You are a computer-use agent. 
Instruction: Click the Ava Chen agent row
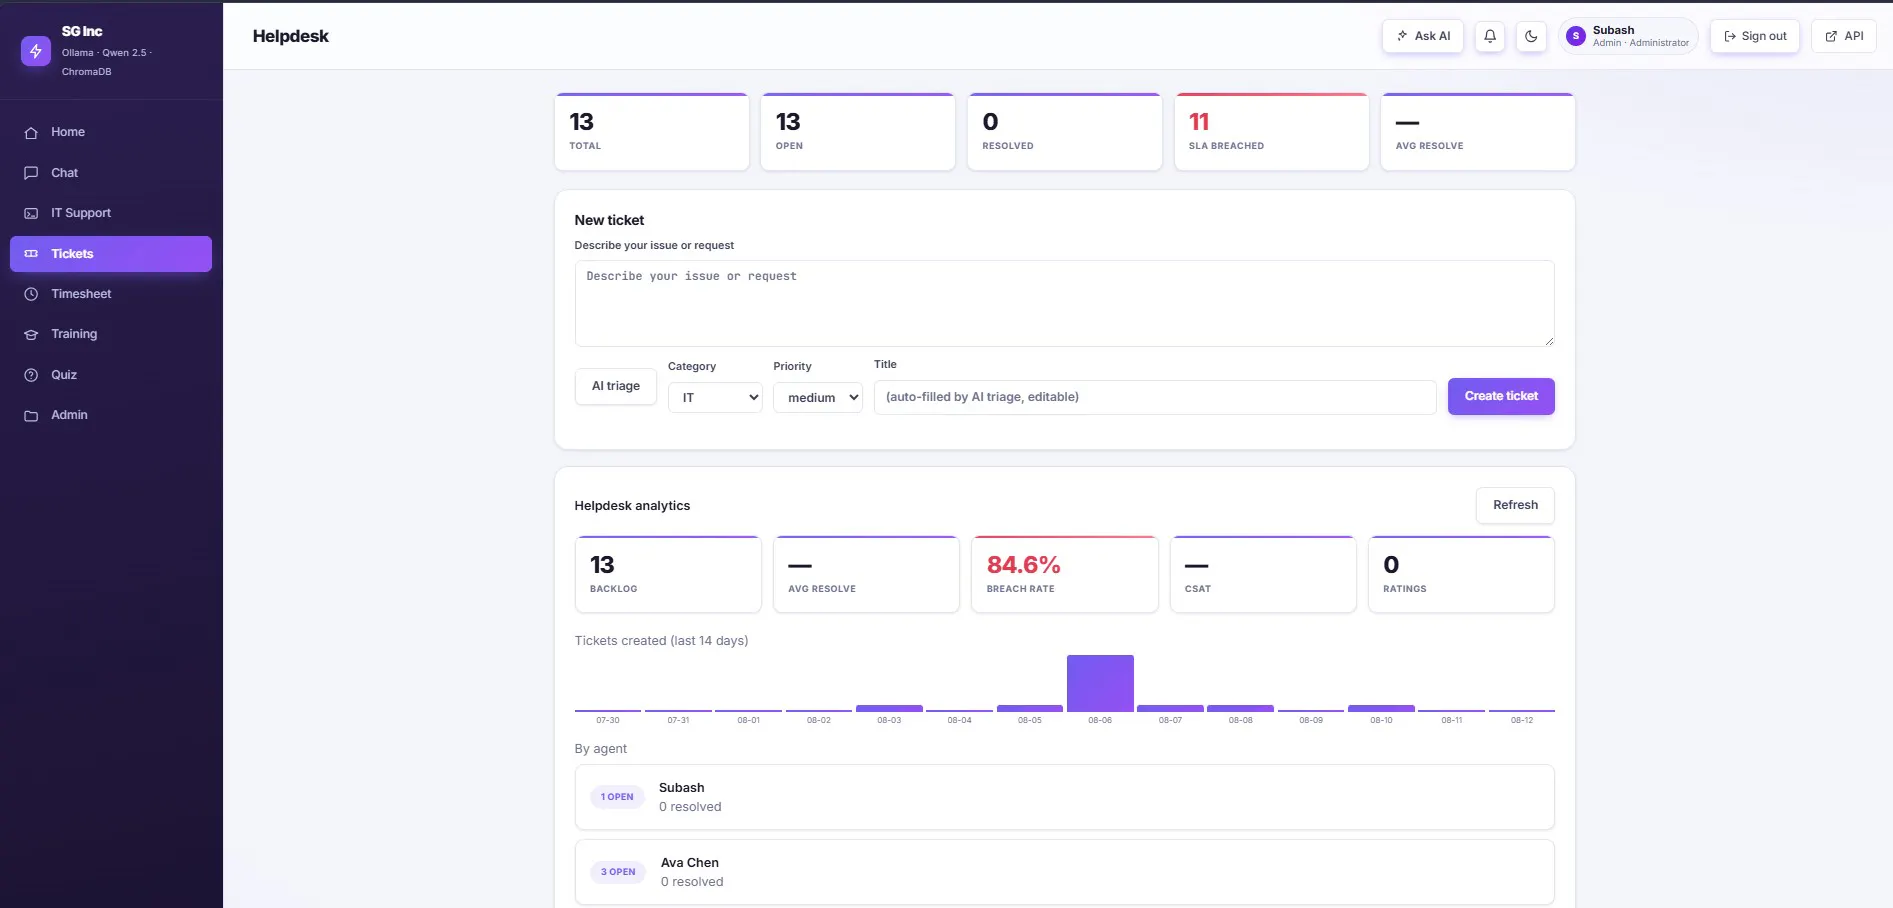point(1064,872)
